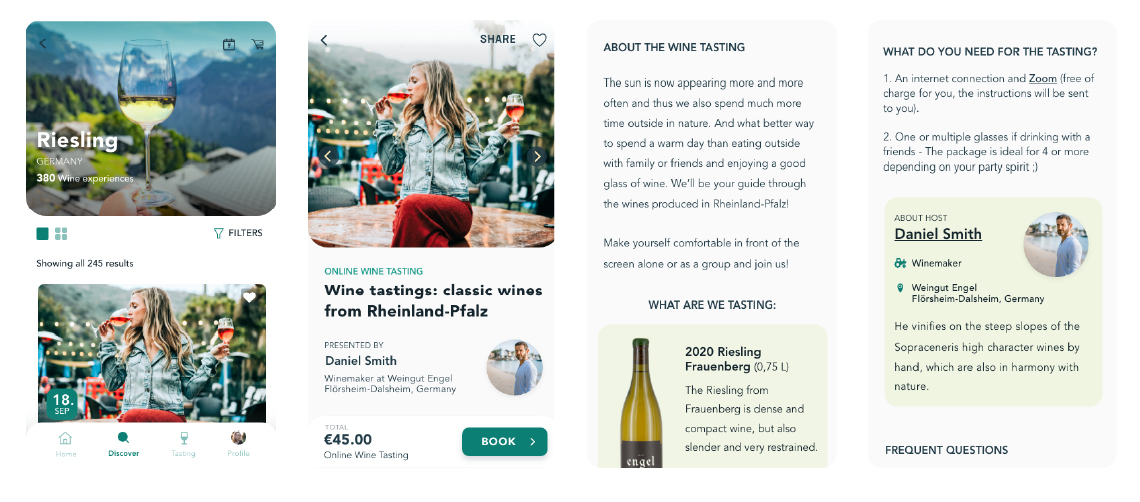Open the Daniel Smith host link
This screenshot has height=502, width=1140.
(x=938, y=234)
